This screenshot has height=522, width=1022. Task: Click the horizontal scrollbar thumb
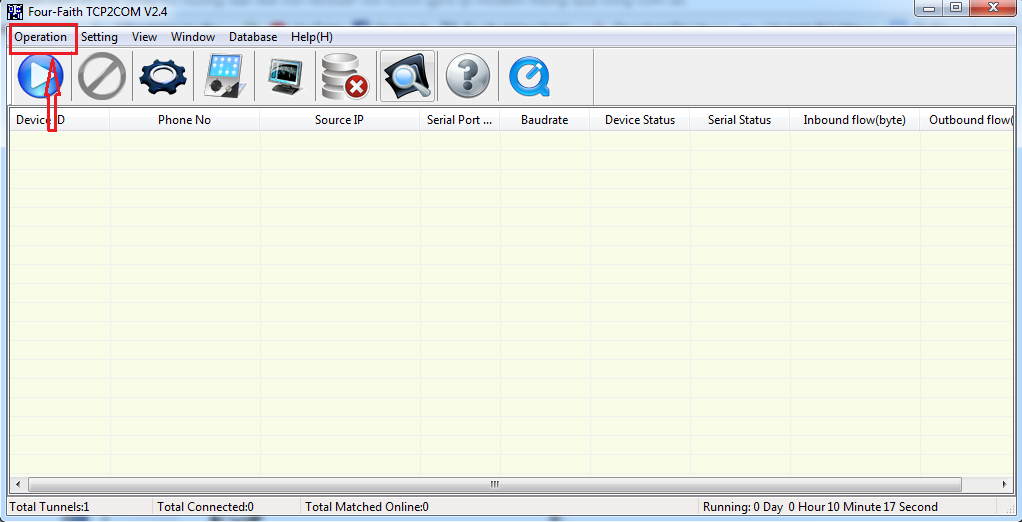point(494,484)
